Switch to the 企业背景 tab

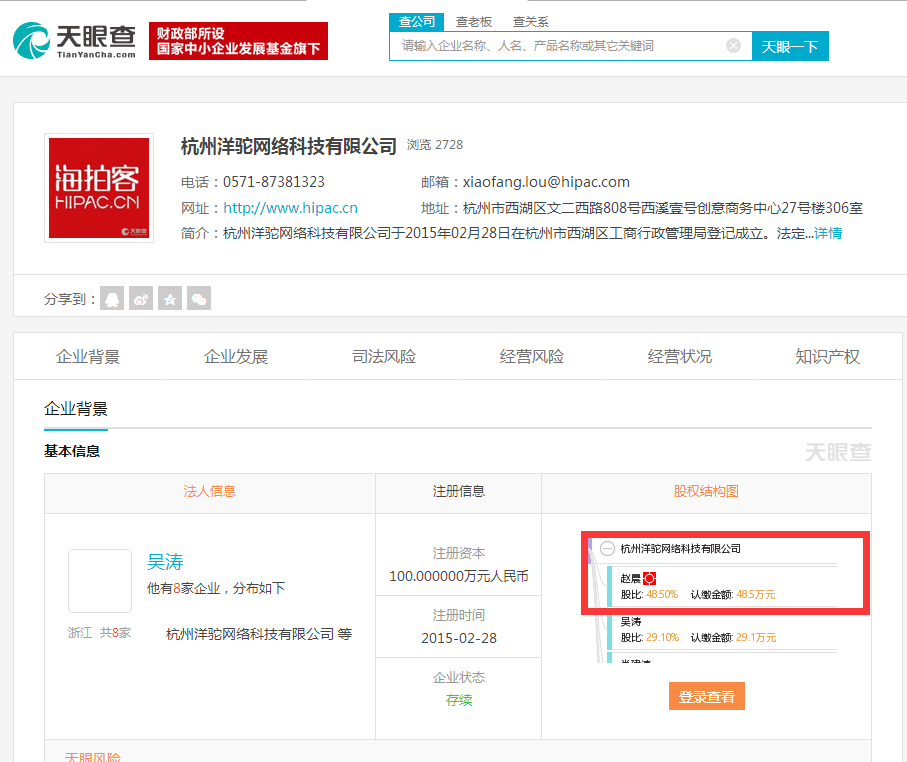88,356
